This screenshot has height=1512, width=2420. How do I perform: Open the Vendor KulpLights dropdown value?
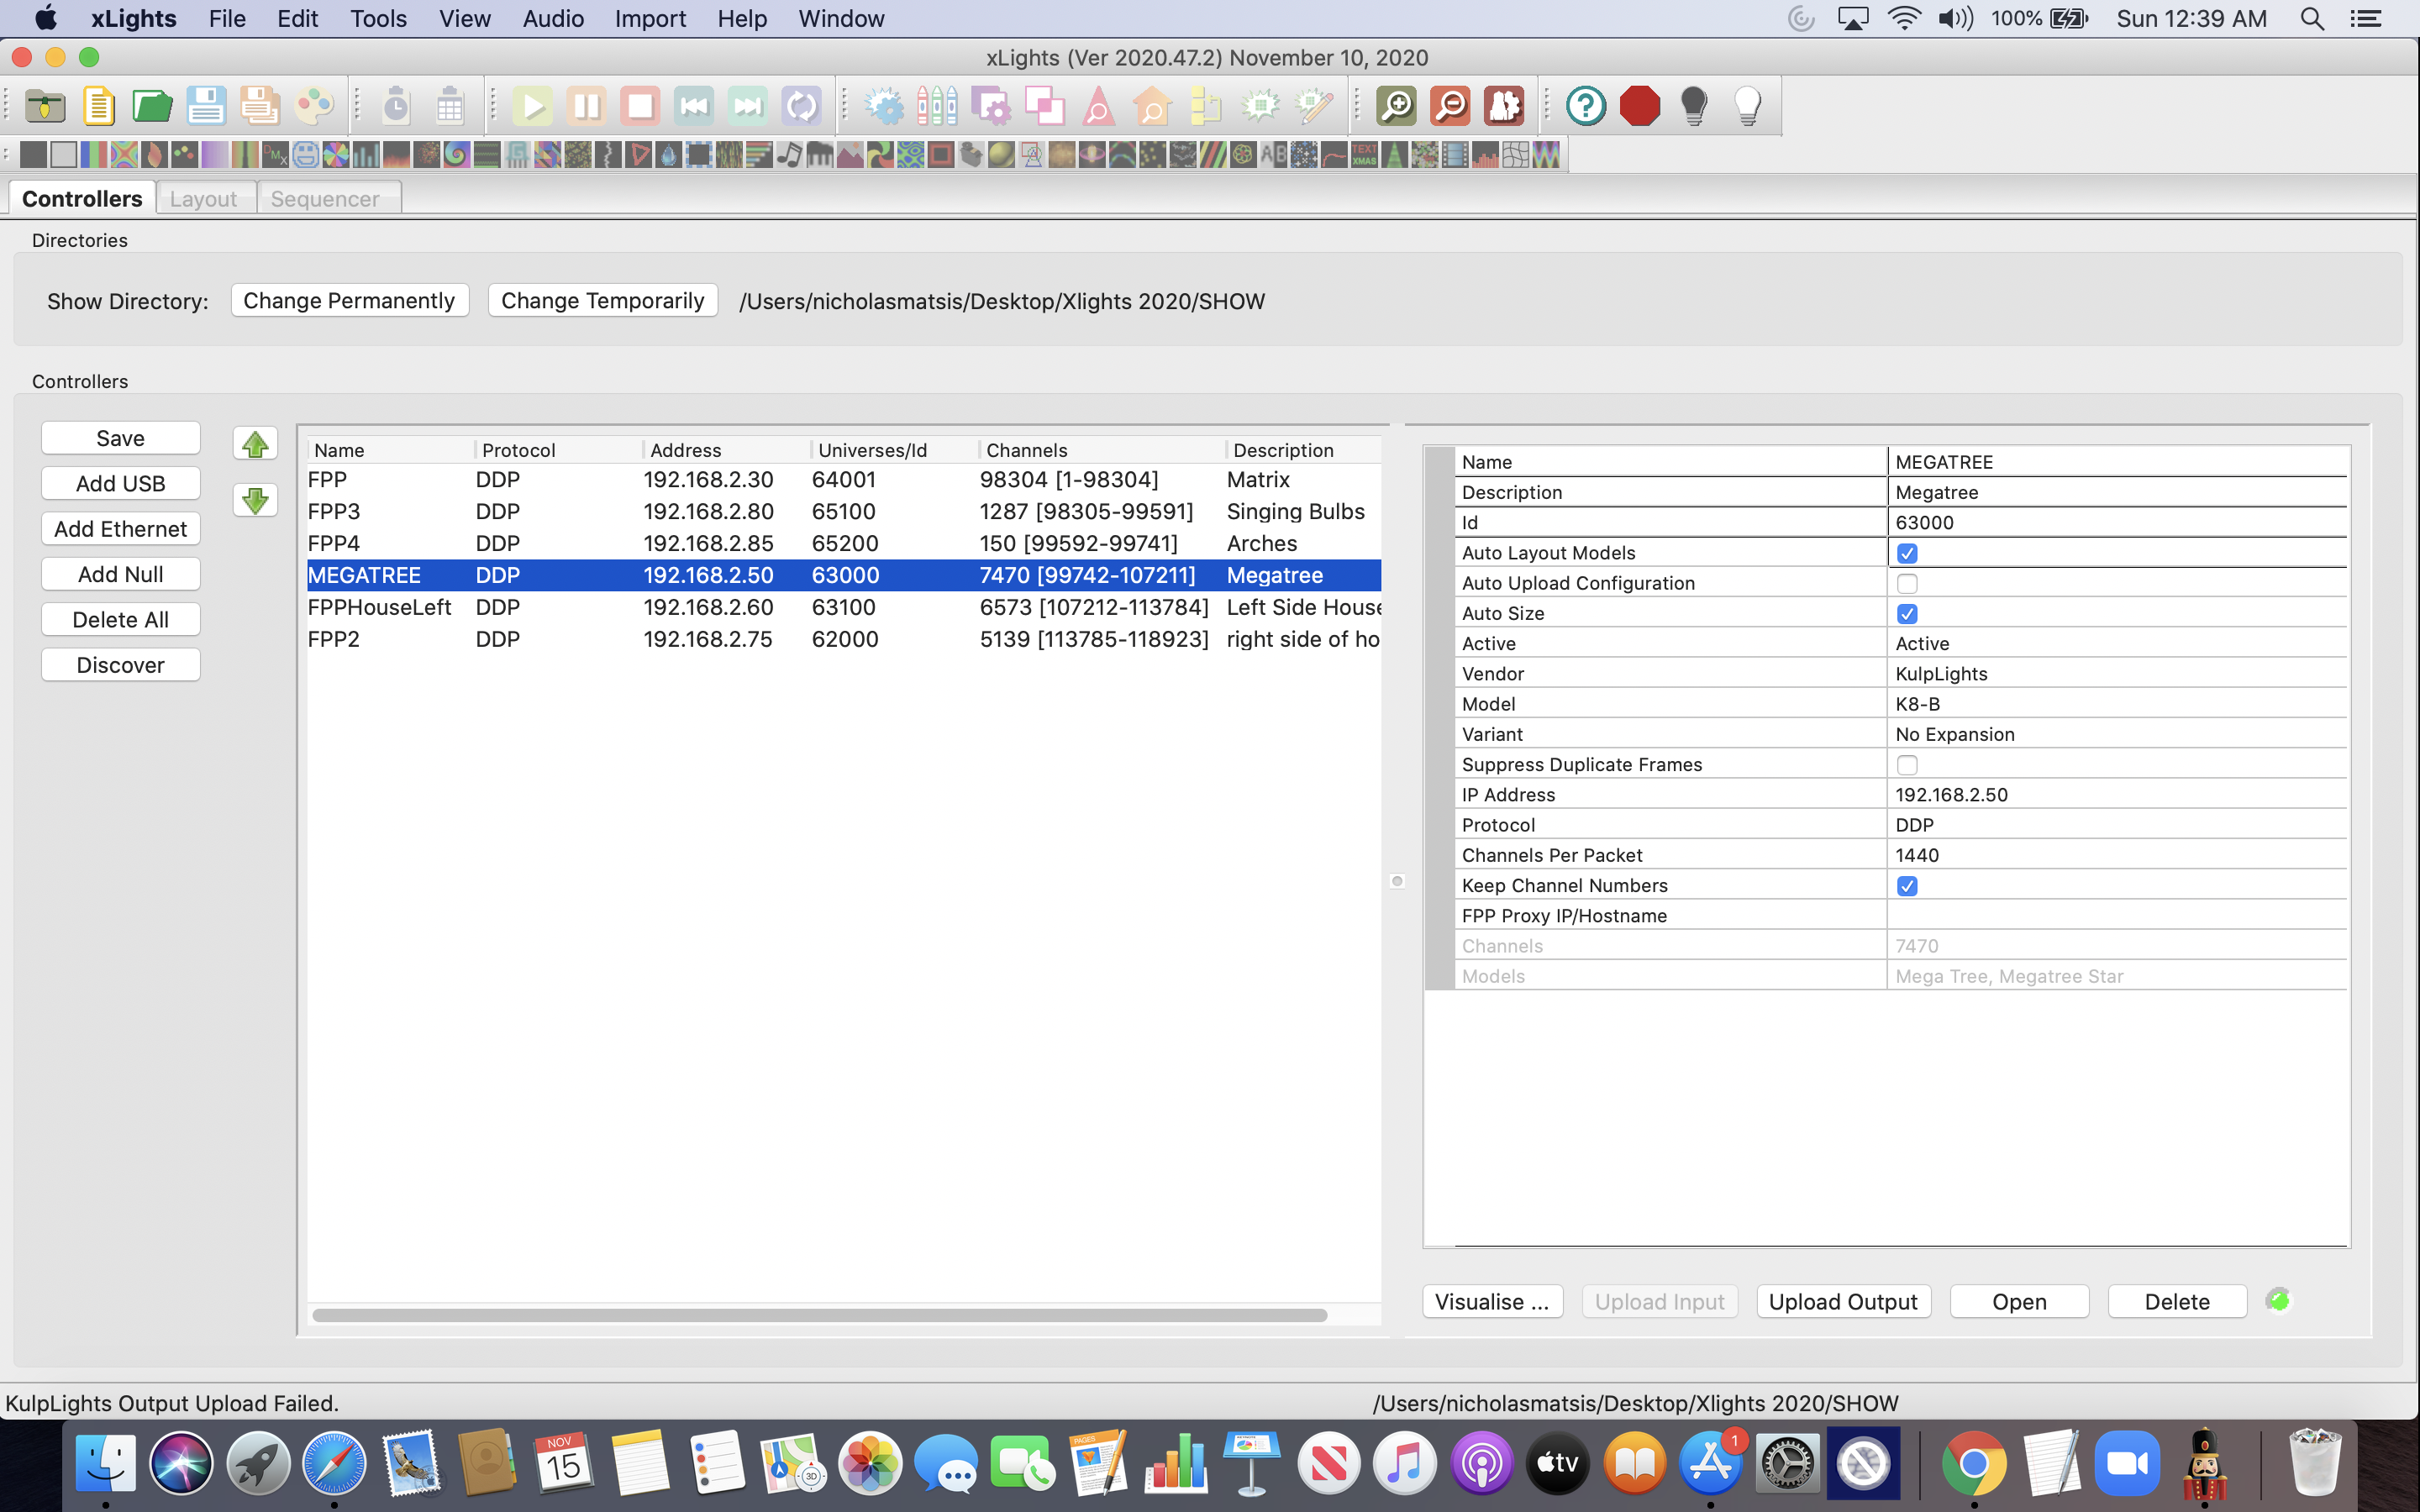2117,673
